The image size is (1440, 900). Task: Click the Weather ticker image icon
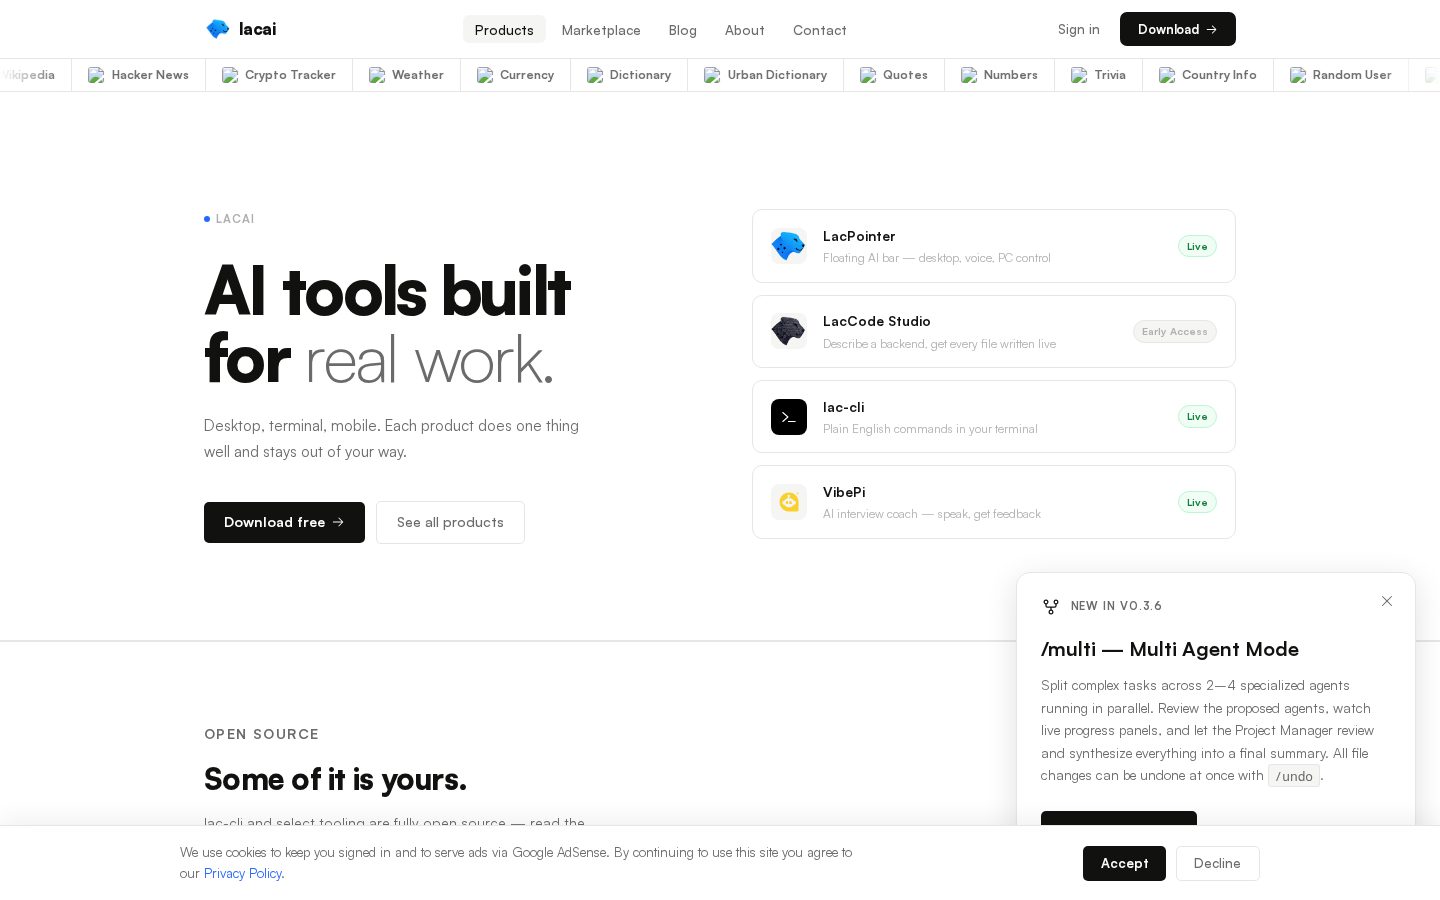tap(377, 75)
